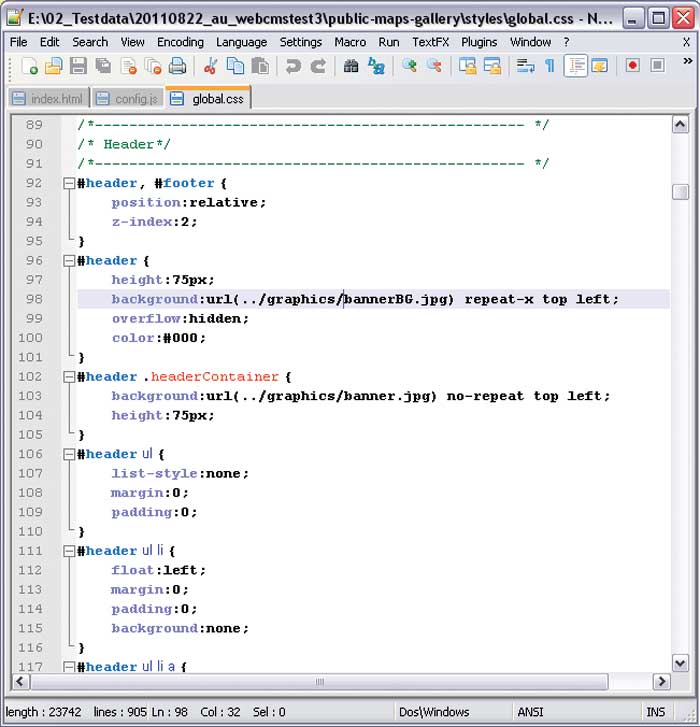700x727 pixels.
Task: Collapse the #header, #footer block fold marker
Action: [x=69, y=183]
